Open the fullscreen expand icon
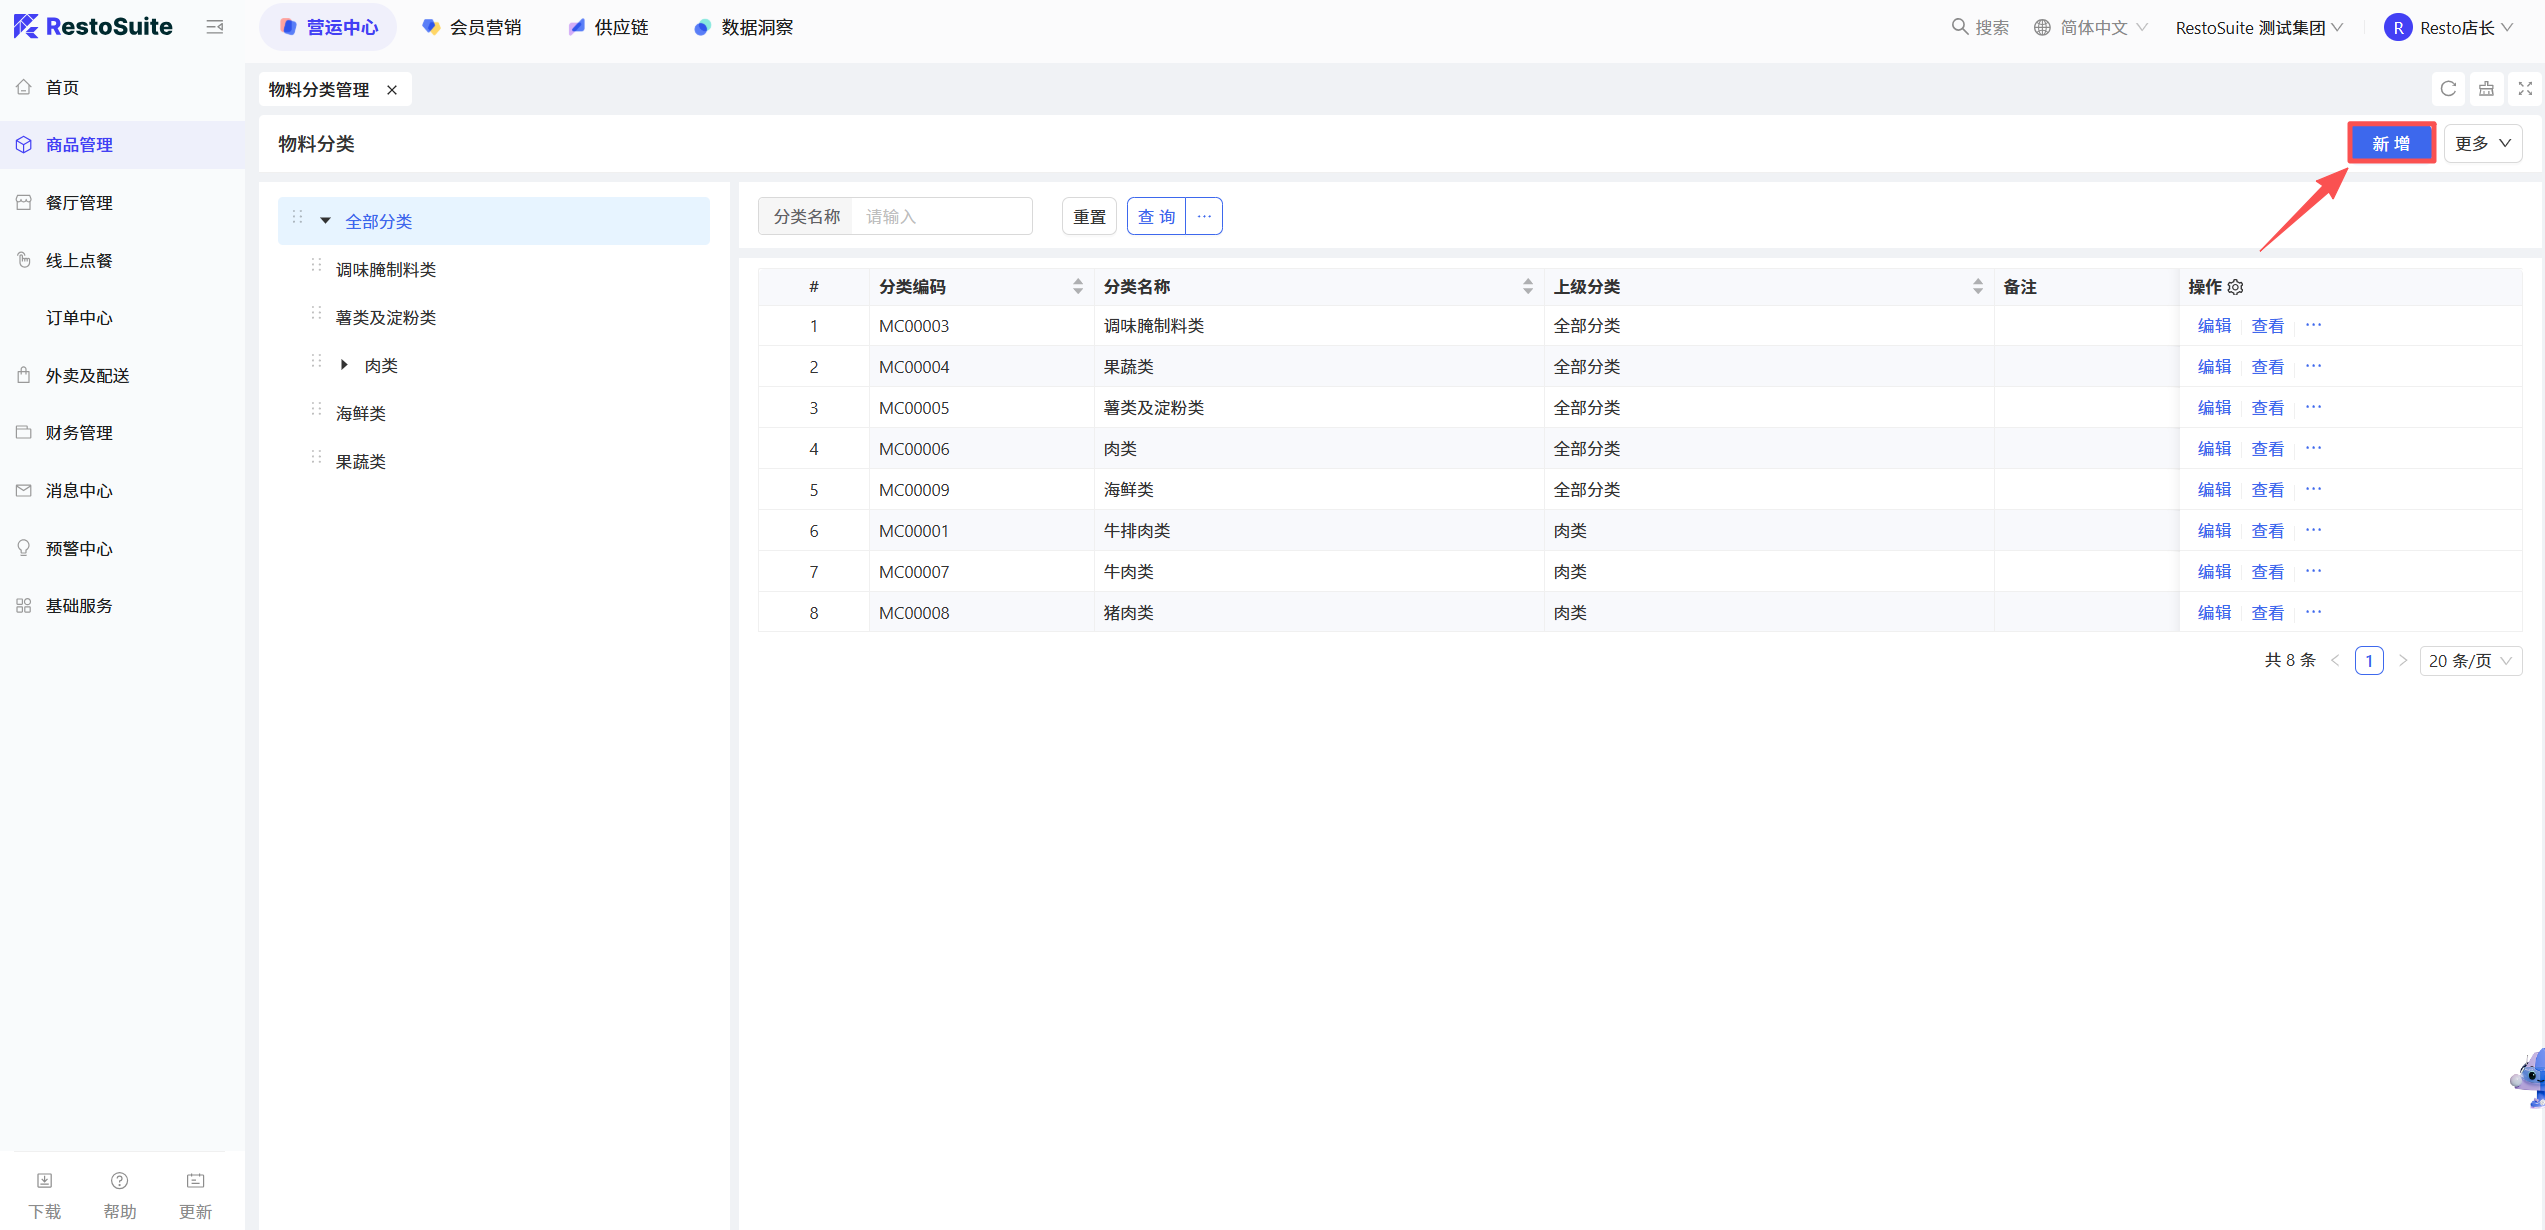Screen dimensions: 2545x1230 [2525, 89]
